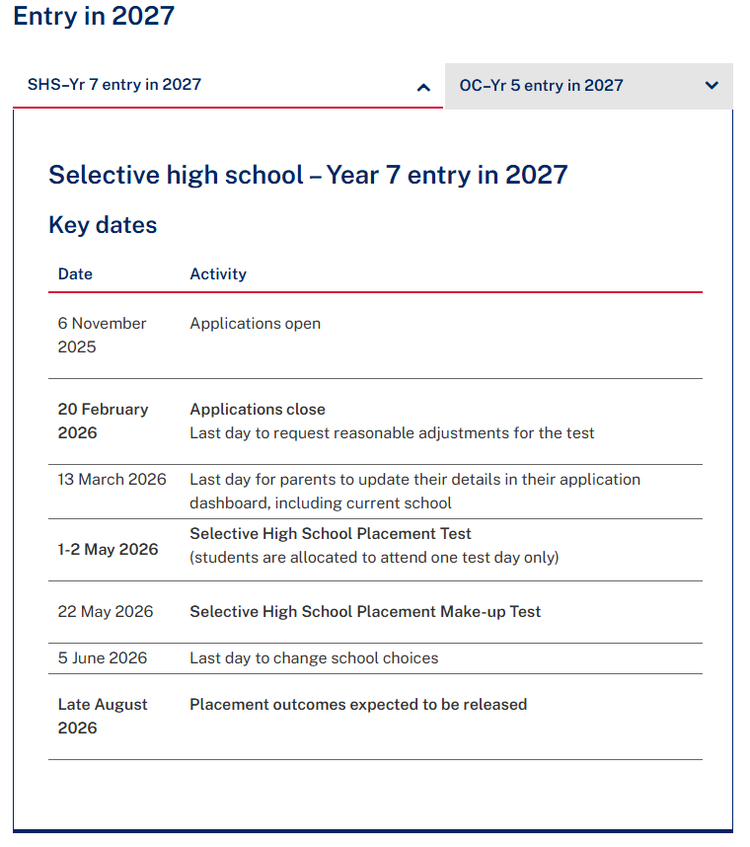Select the 20 February 2026 date cell

click(x=103, y=421)
